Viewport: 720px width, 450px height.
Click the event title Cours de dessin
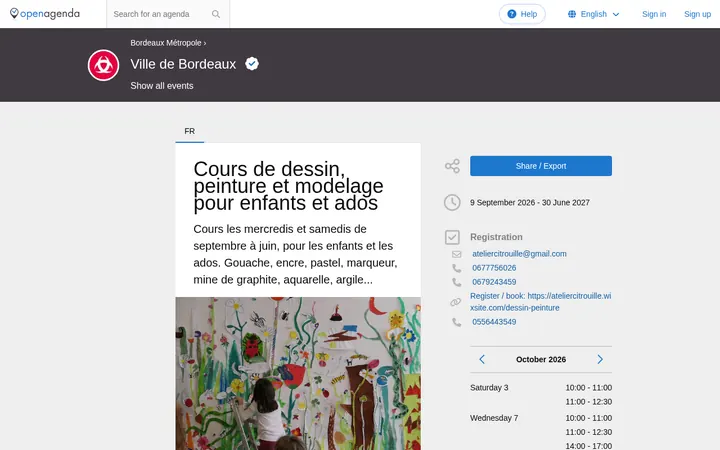click(288, 186)
